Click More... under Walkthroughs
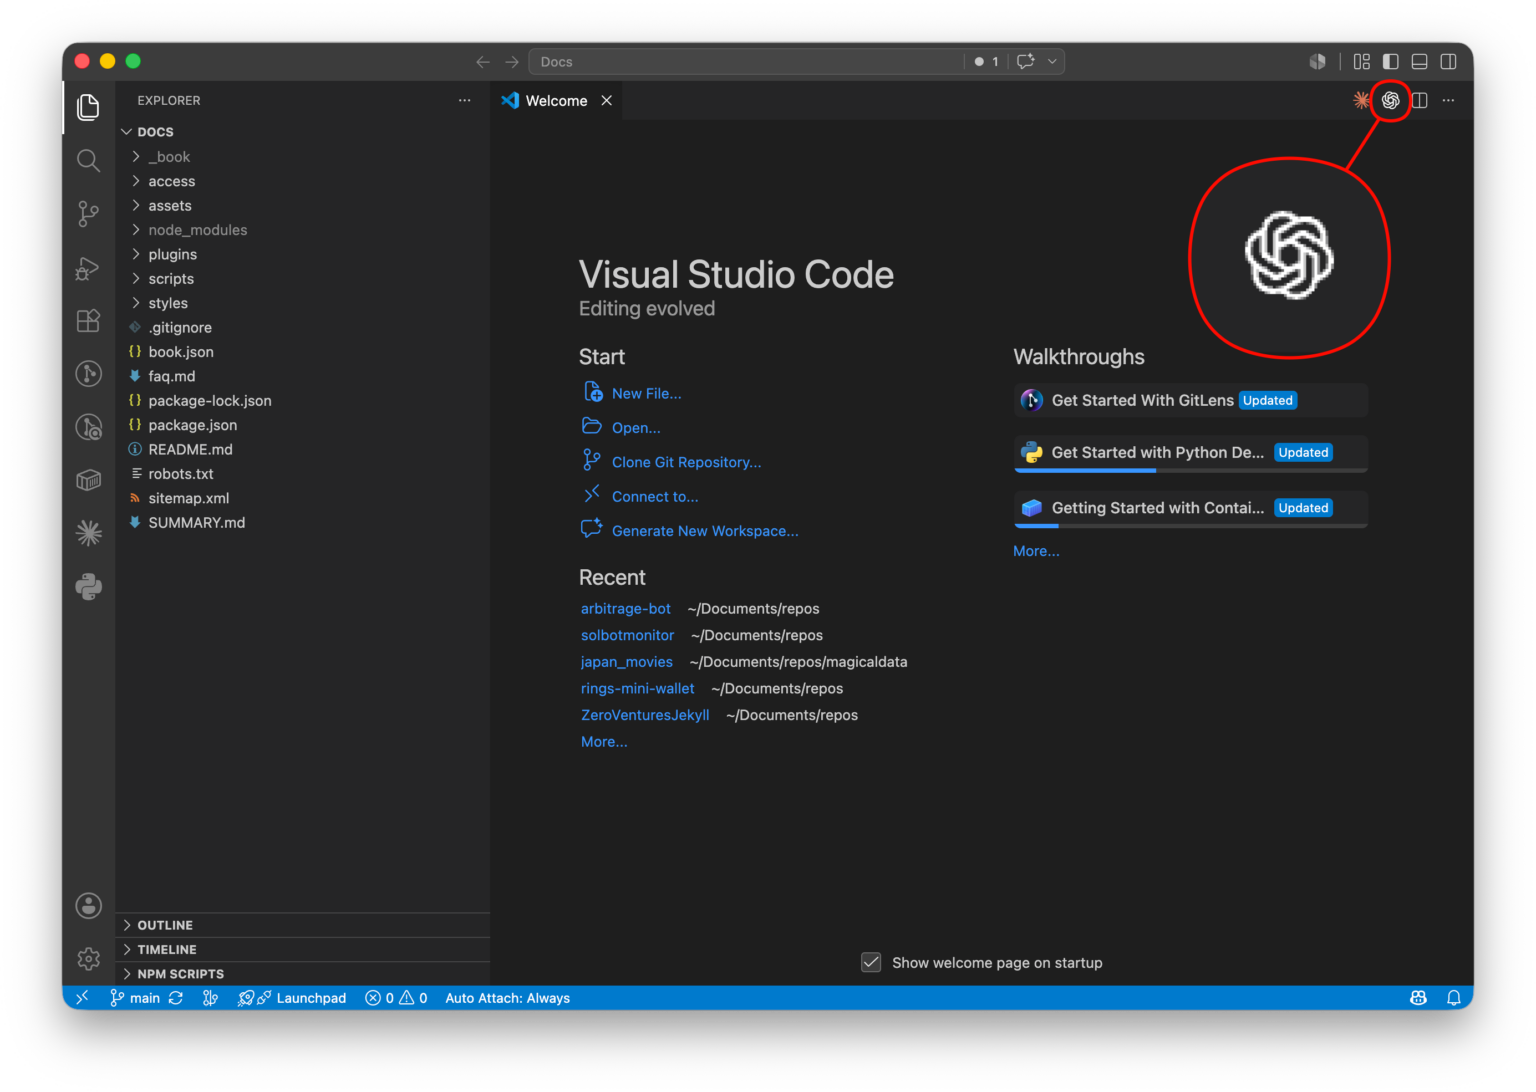Viewport: 1536px width, 1092px height. click(1036, 551)
